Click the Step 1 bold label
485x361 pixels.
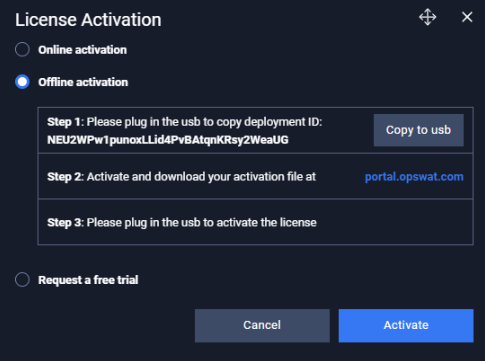click(64, 122)
